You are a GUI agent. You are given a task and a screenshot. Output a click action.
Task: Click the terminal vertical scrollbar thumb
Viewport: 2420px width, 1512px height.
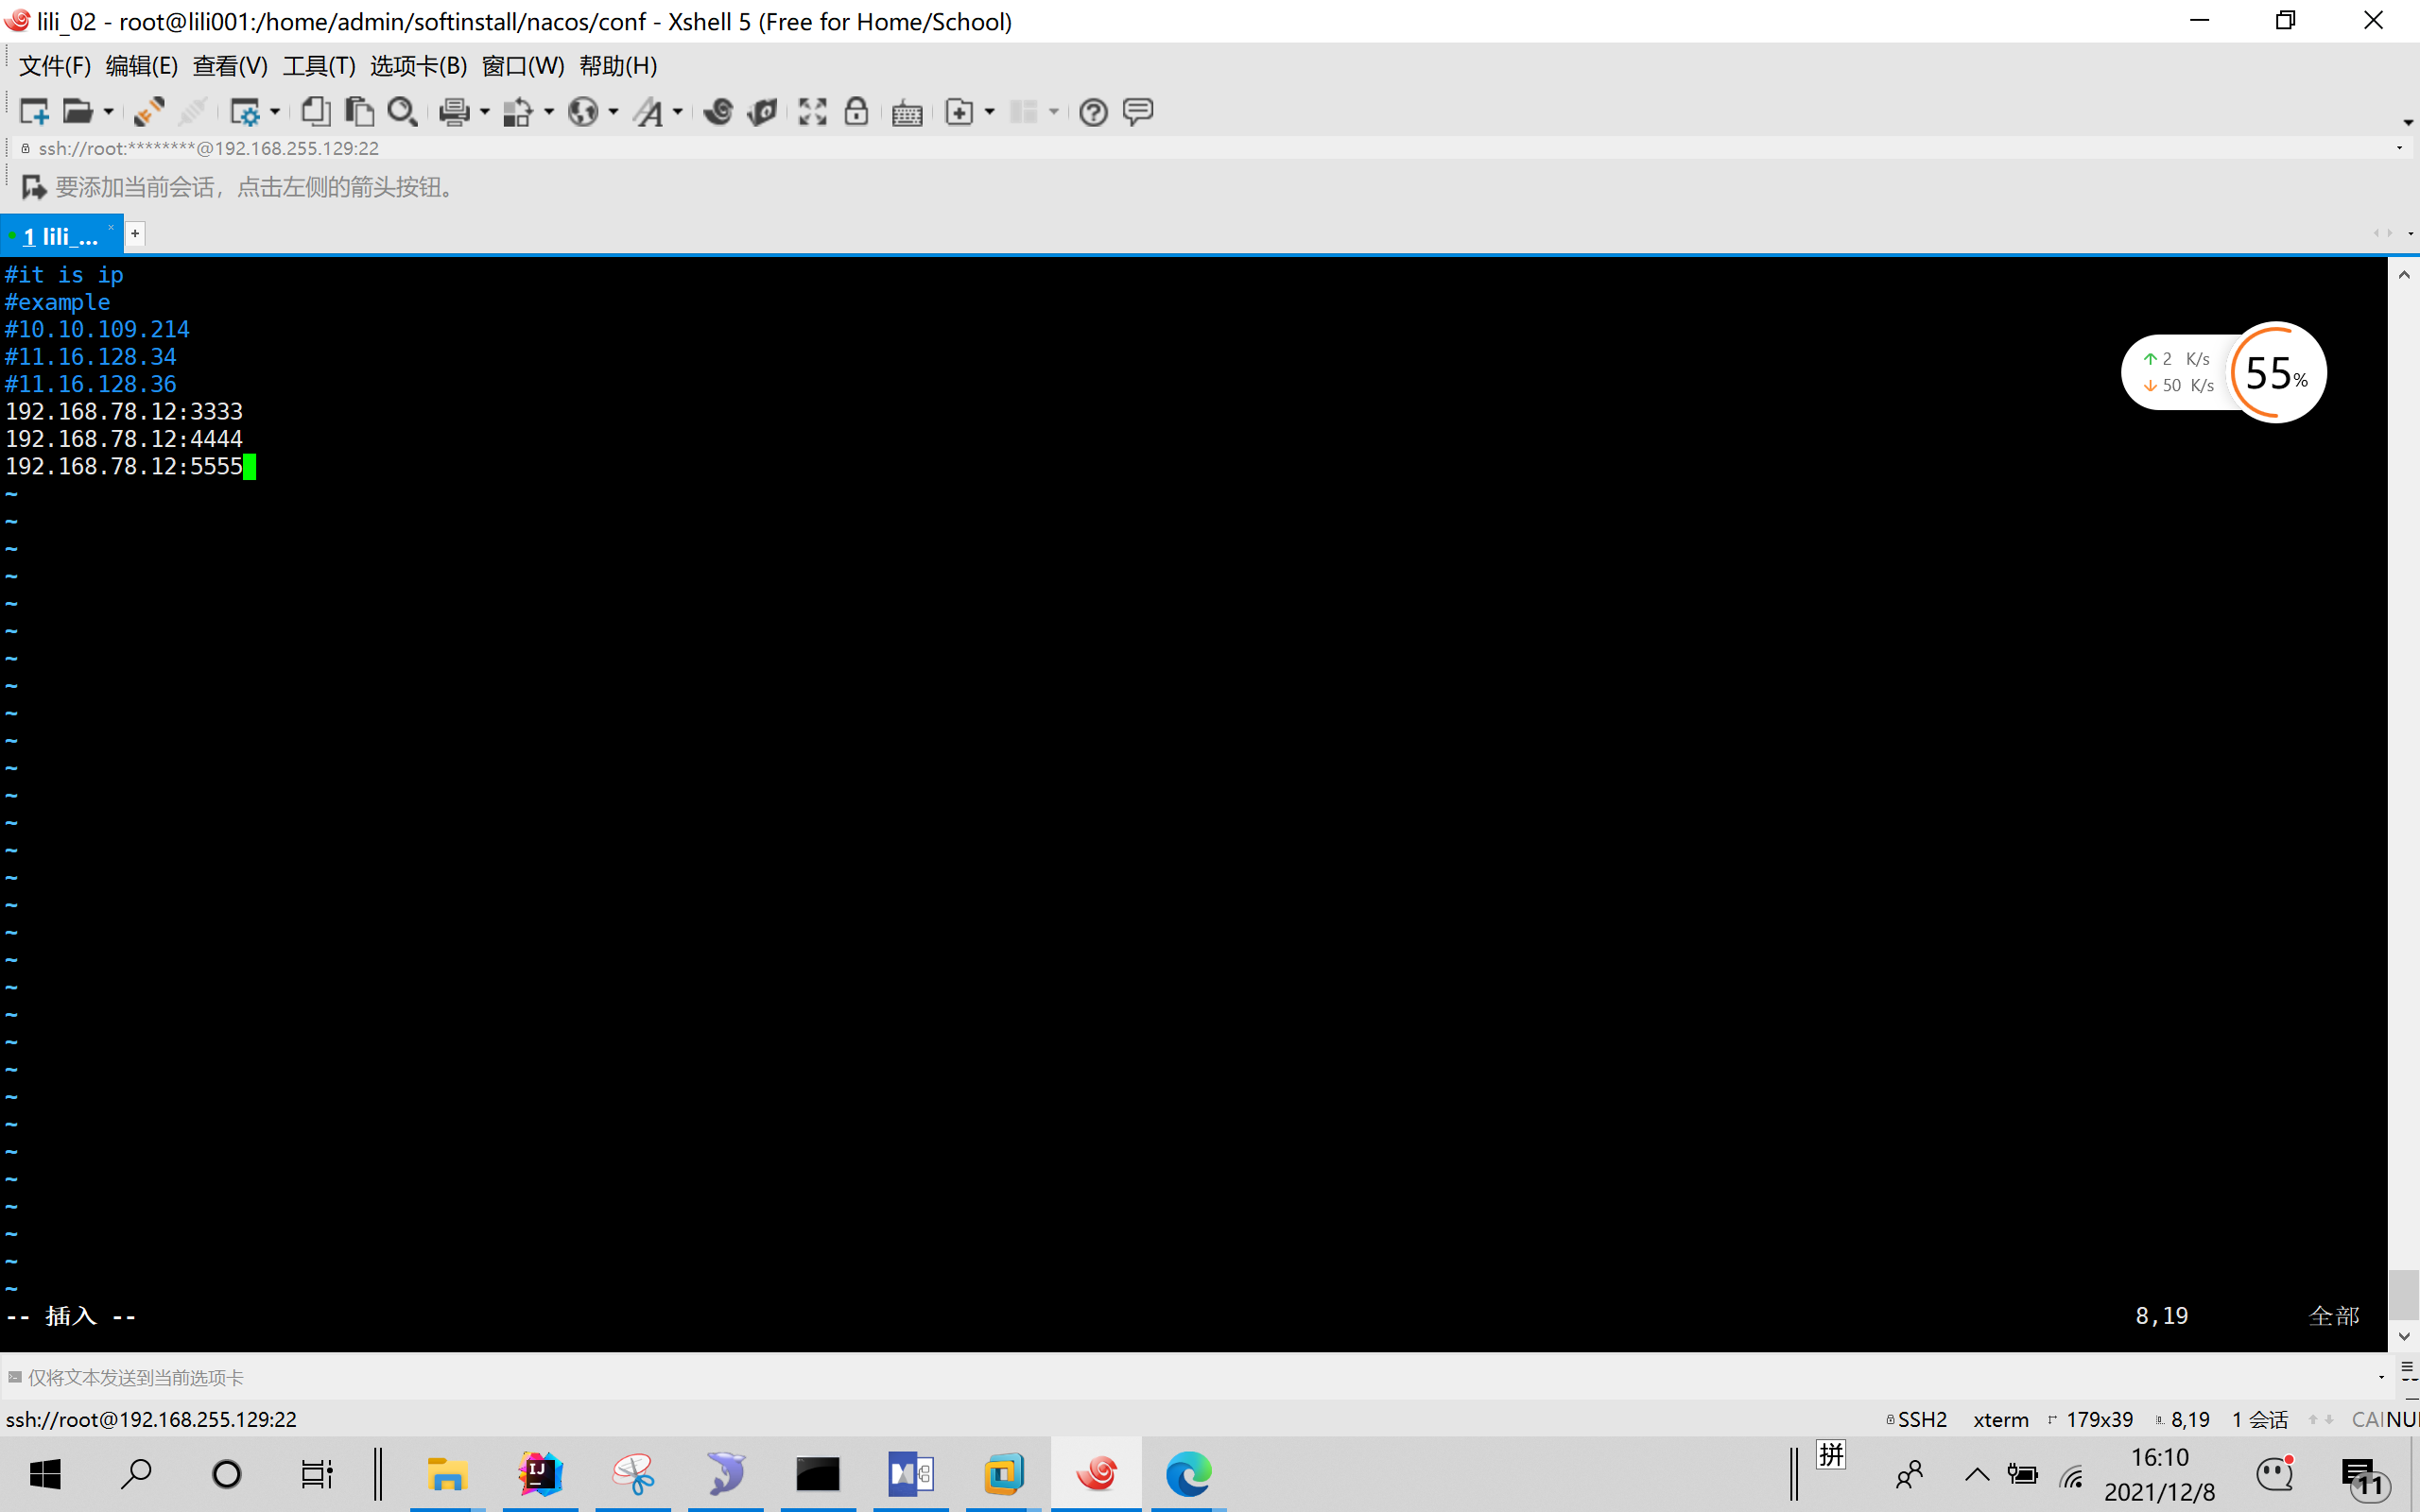[x=2403, y=1294]
